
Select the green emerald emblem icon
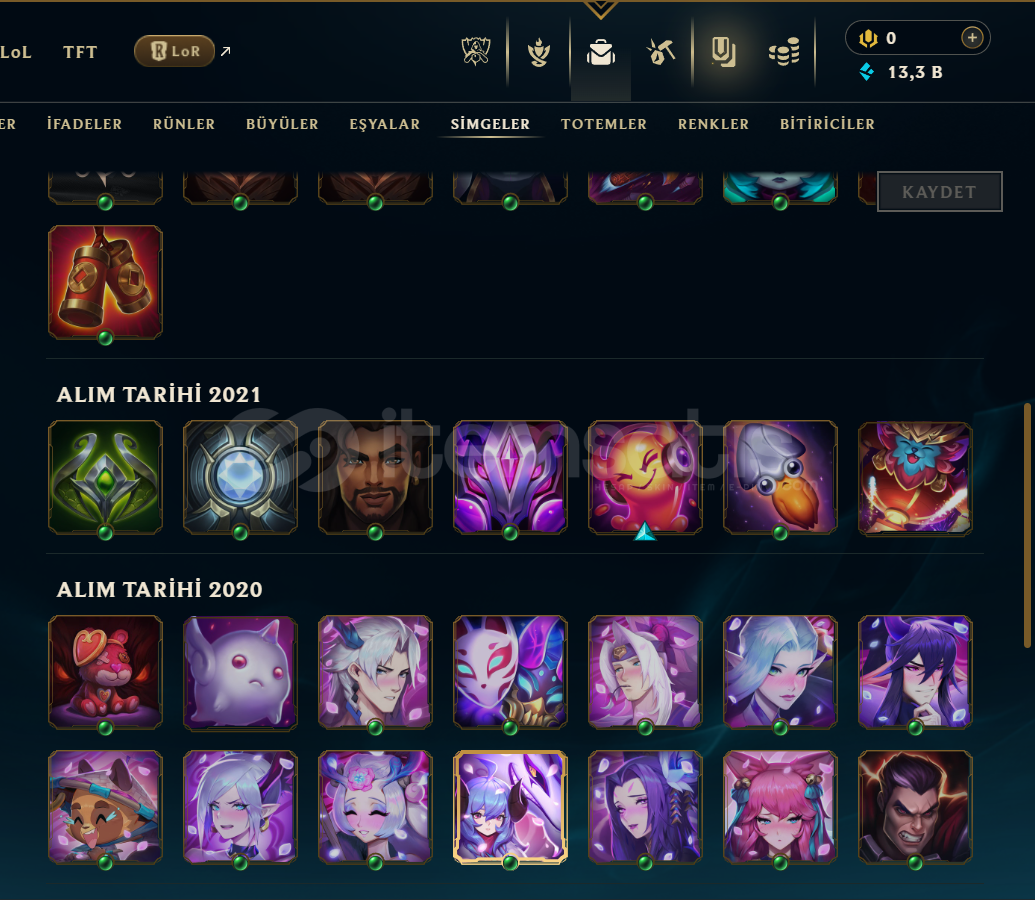(x=106, y=477)
